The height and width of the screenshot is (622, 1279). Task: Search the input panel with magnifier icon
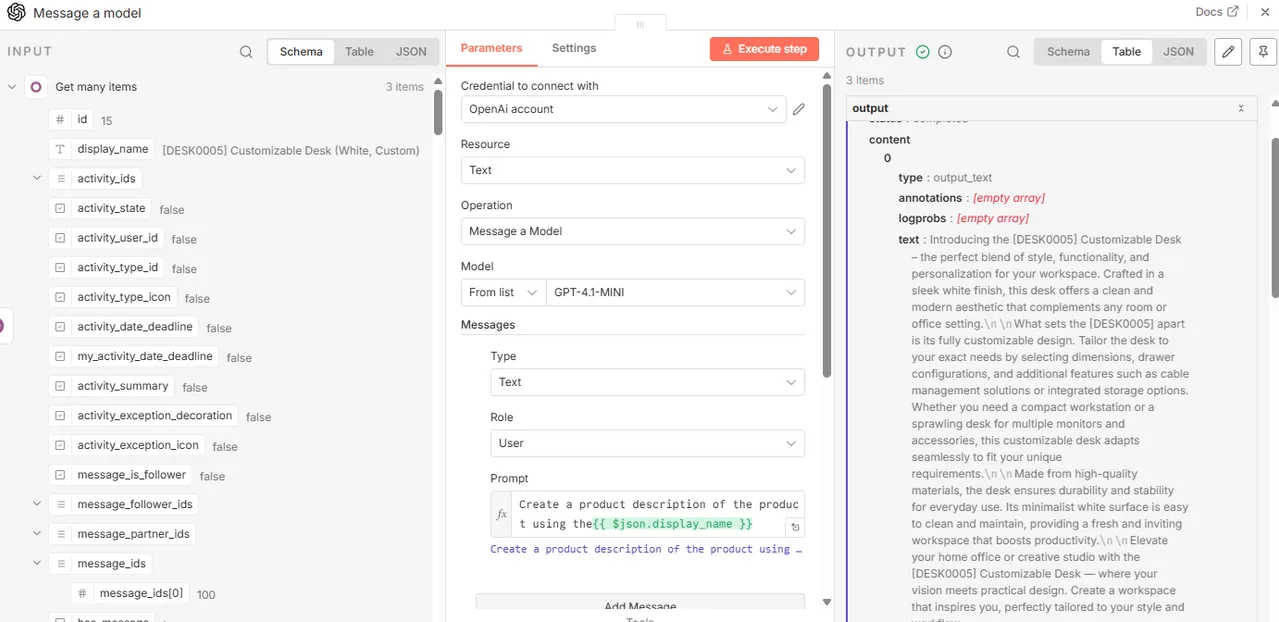tap(246, 52)
